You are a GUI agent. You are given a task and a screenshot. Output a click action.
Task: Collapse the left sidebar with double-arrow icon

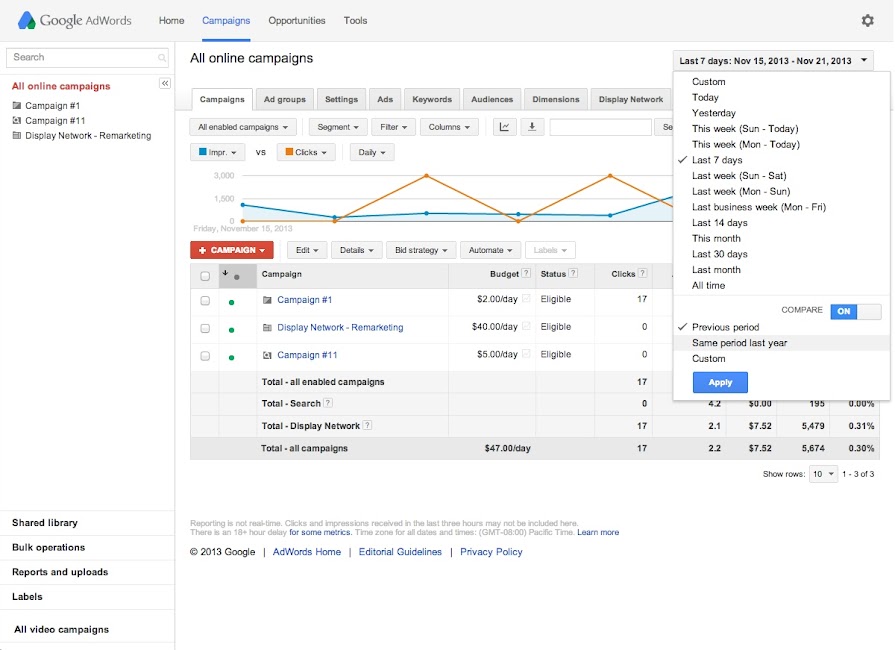click(x=165, y=83)
